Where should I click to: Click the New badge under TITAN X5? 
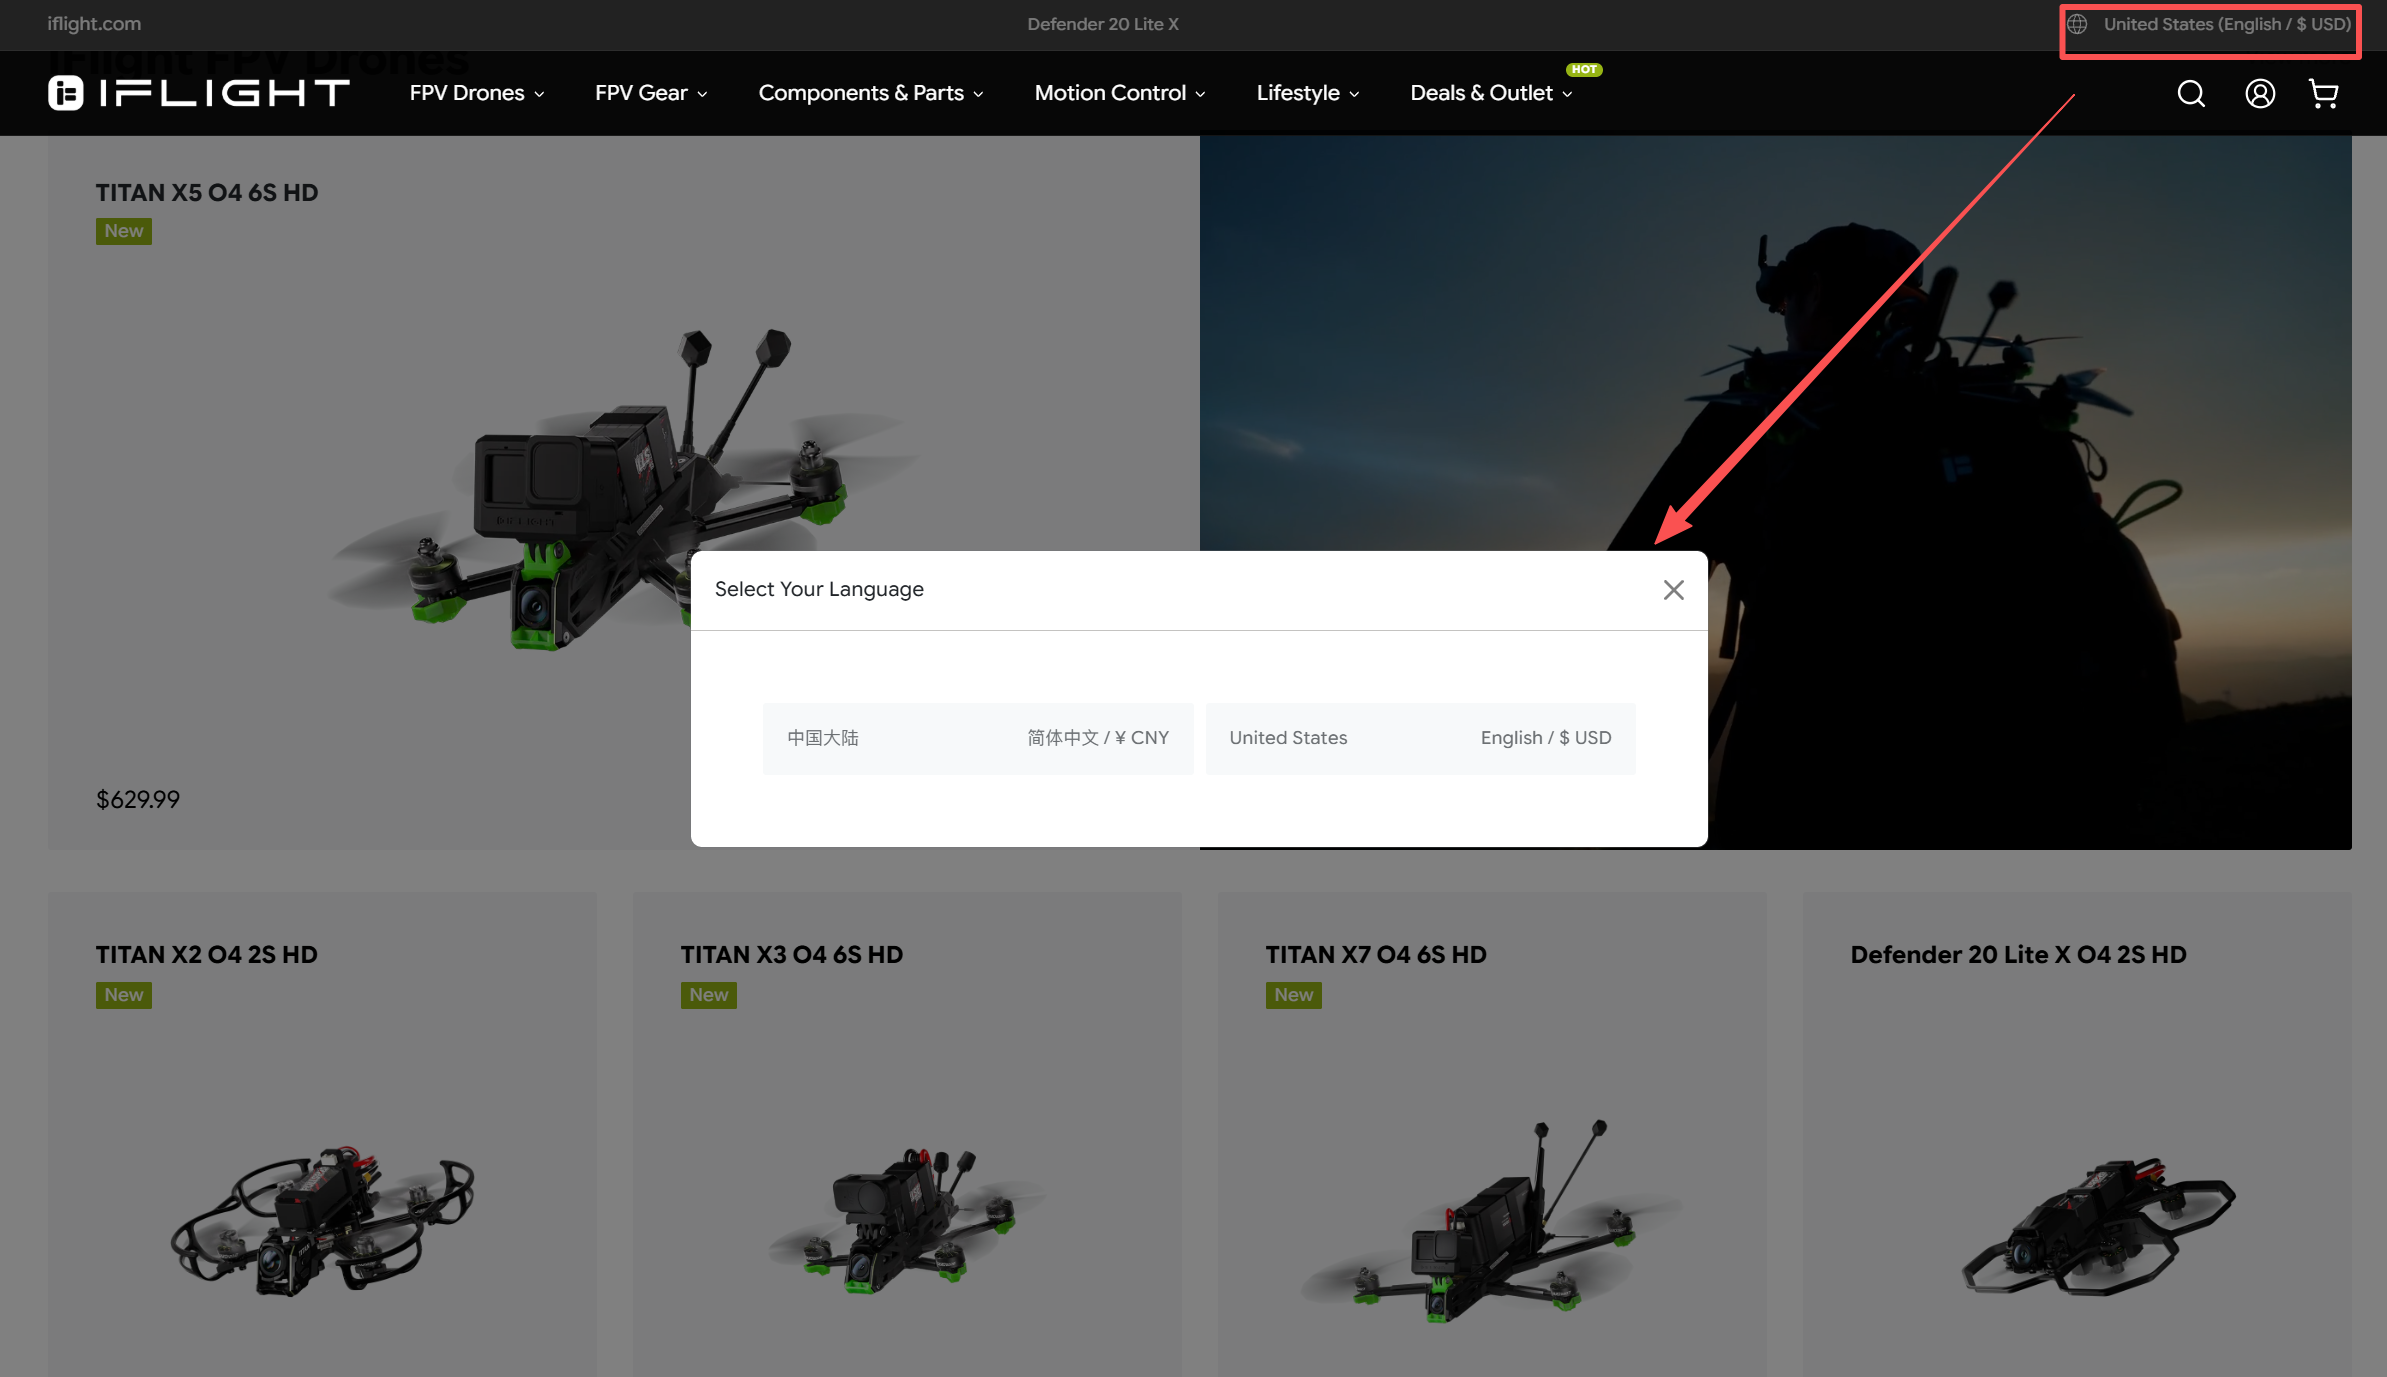click(x=124, y=231)
